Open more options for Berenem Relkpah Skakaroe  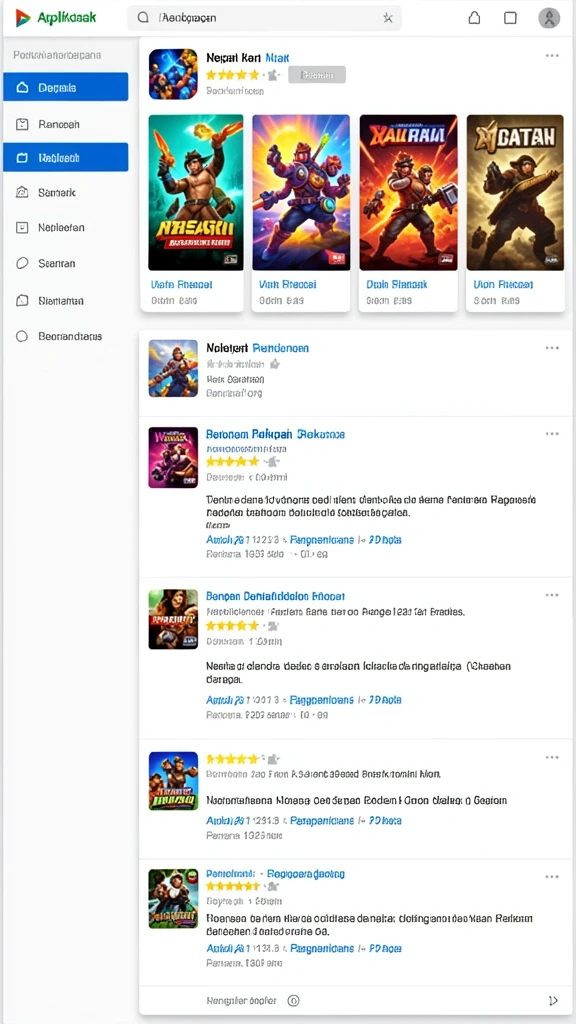552,434
